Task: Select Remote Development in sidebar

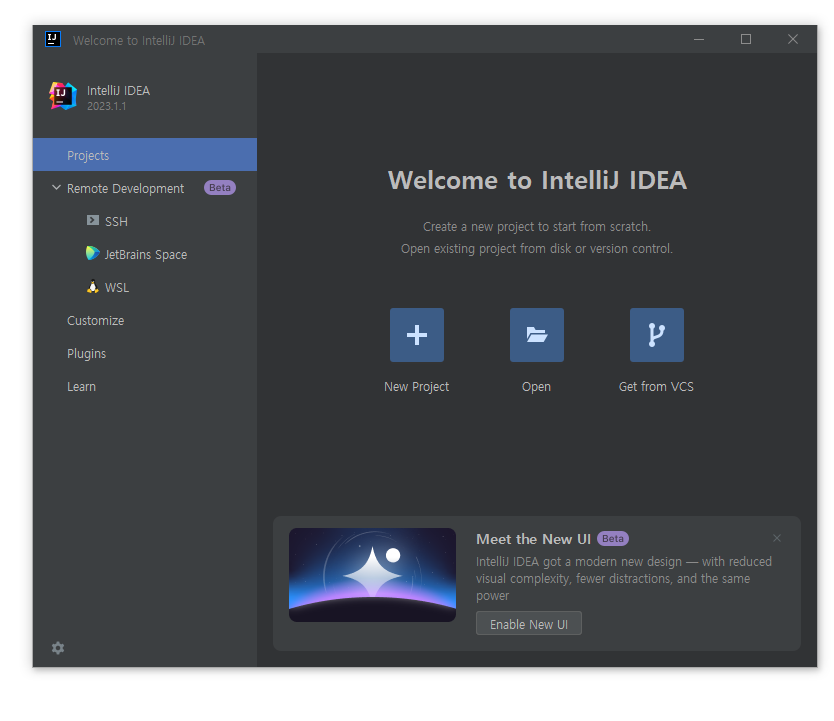Action: pyautogui.click(x=145, y=188)
